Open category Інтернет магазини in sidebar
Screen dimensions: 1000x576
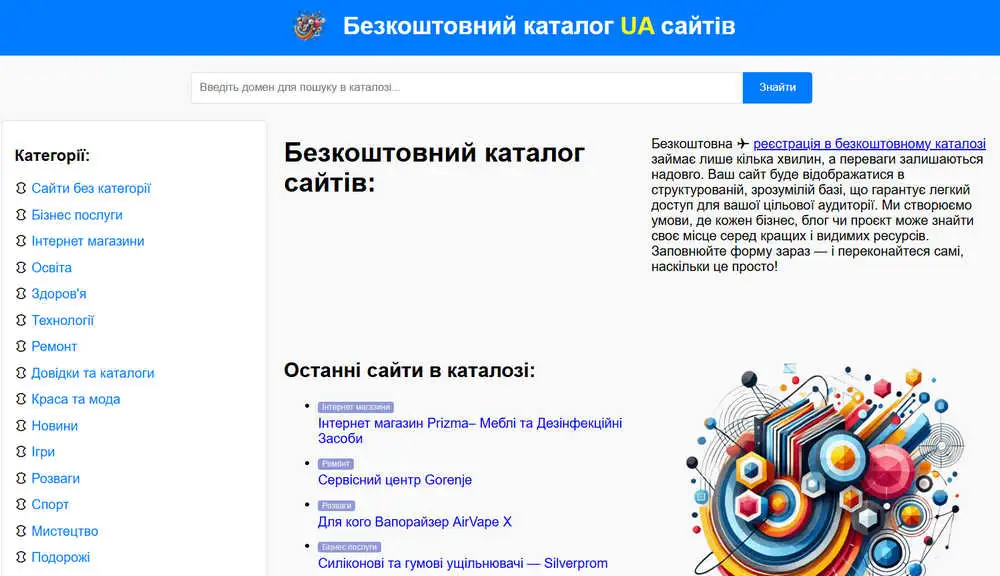click(x=87, y=241)
